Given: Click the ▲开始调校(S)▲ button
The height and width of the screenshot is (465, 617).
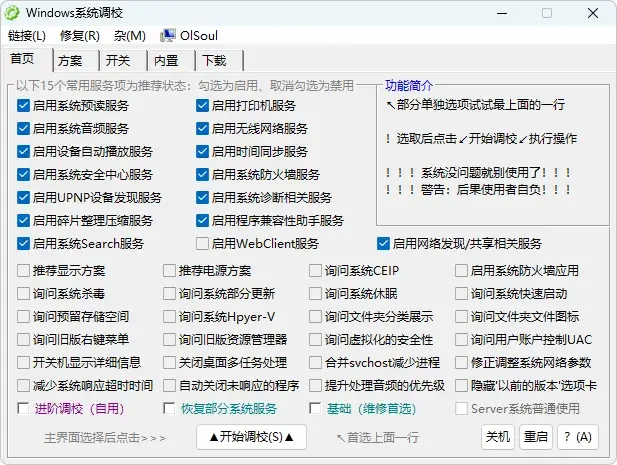Looking at the screenshot, I should point(251,437).
